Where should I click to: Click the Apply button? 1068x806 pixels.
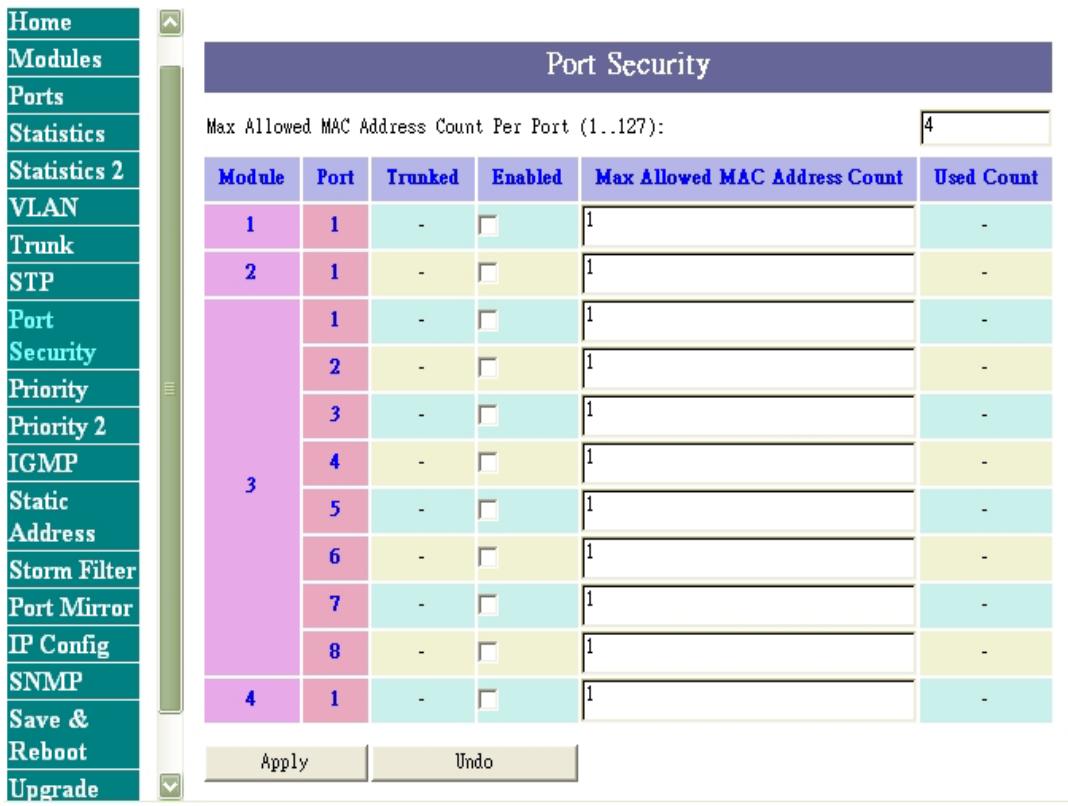[x=286, y=762]
